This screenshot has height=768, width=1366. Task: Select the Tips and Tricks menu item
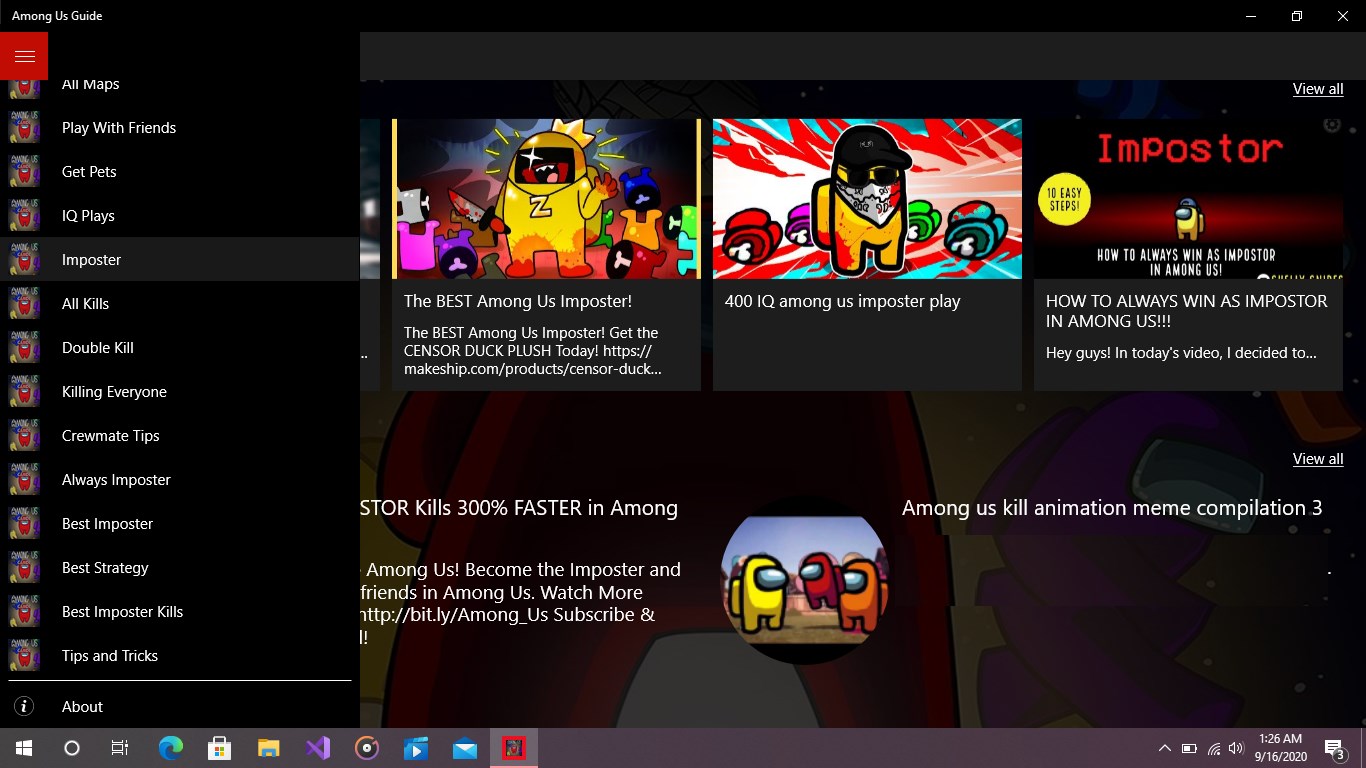(x=180, y=656)
